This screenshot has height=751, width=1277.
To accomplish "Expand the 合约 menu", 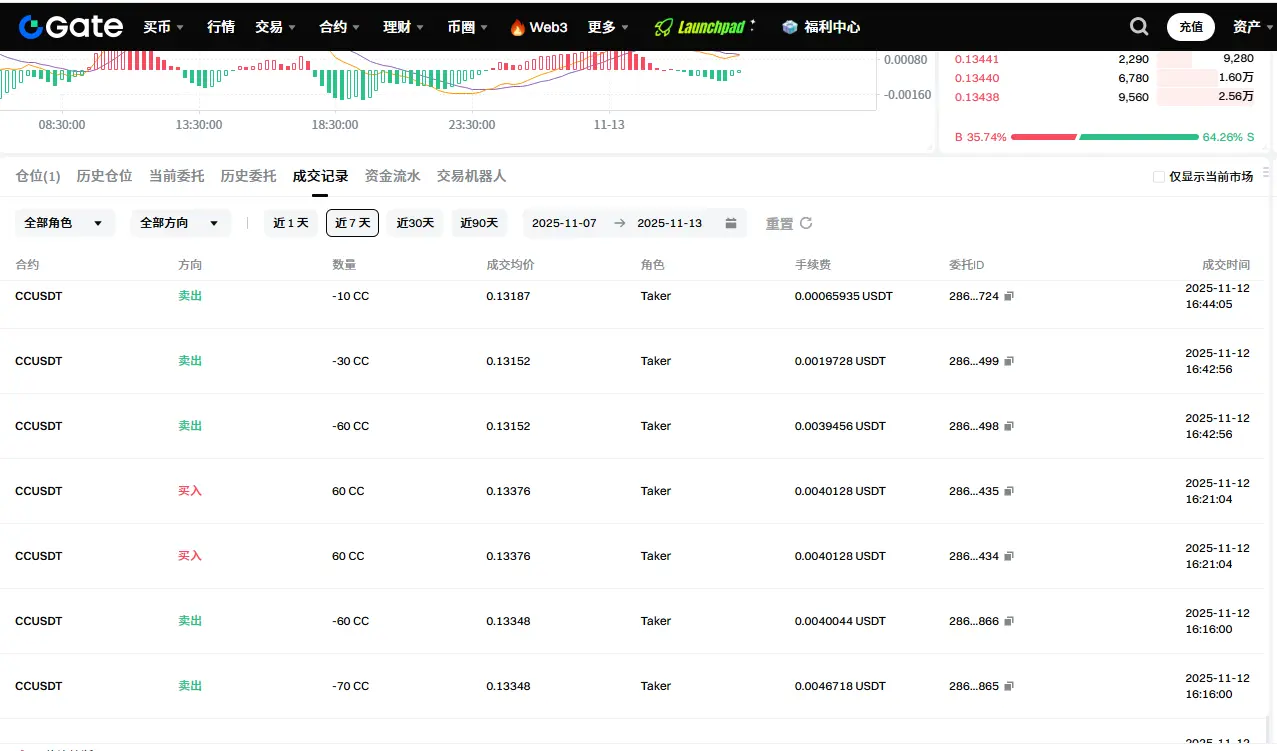I will point(339,27).
